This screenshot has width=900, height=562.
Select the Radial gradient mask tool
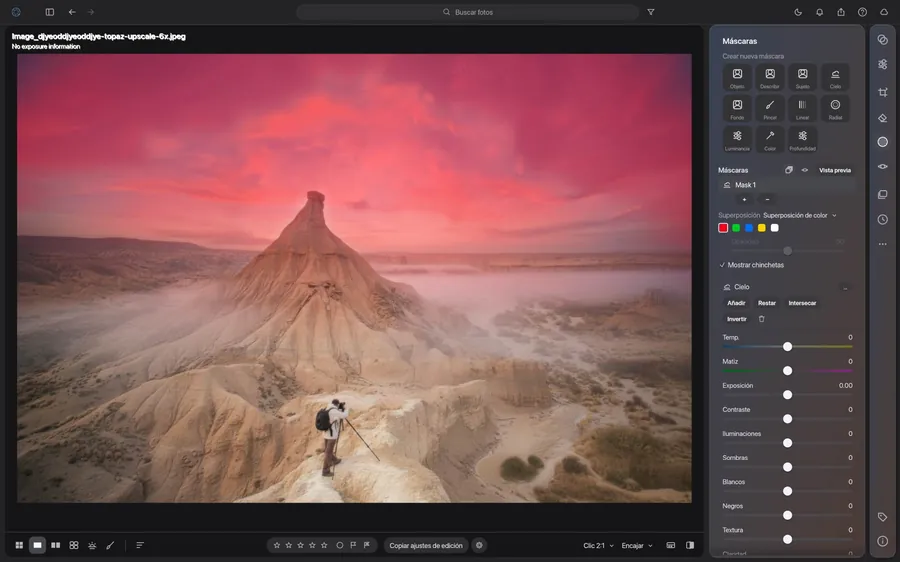[835, 109]
